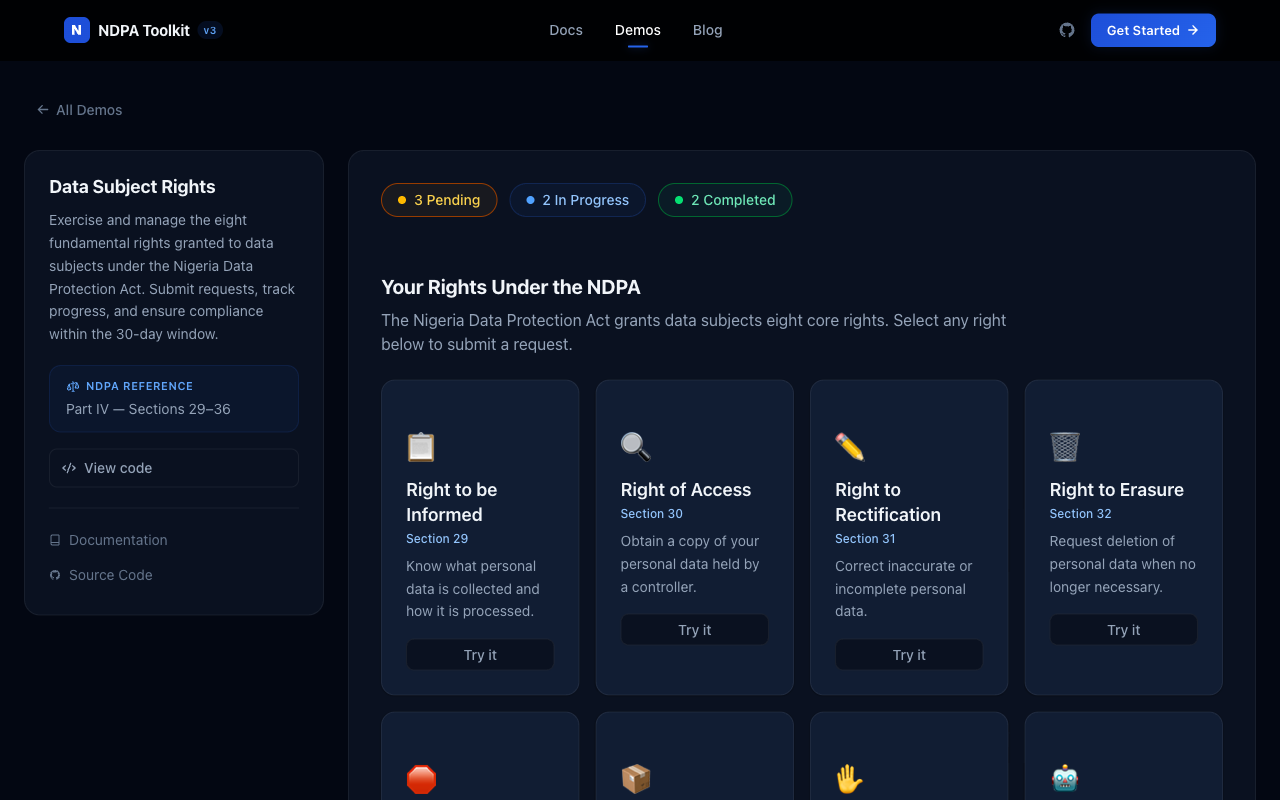Open the Documentation sidebar link
This screenshot has height=800, width=1280.
point(108,540)
